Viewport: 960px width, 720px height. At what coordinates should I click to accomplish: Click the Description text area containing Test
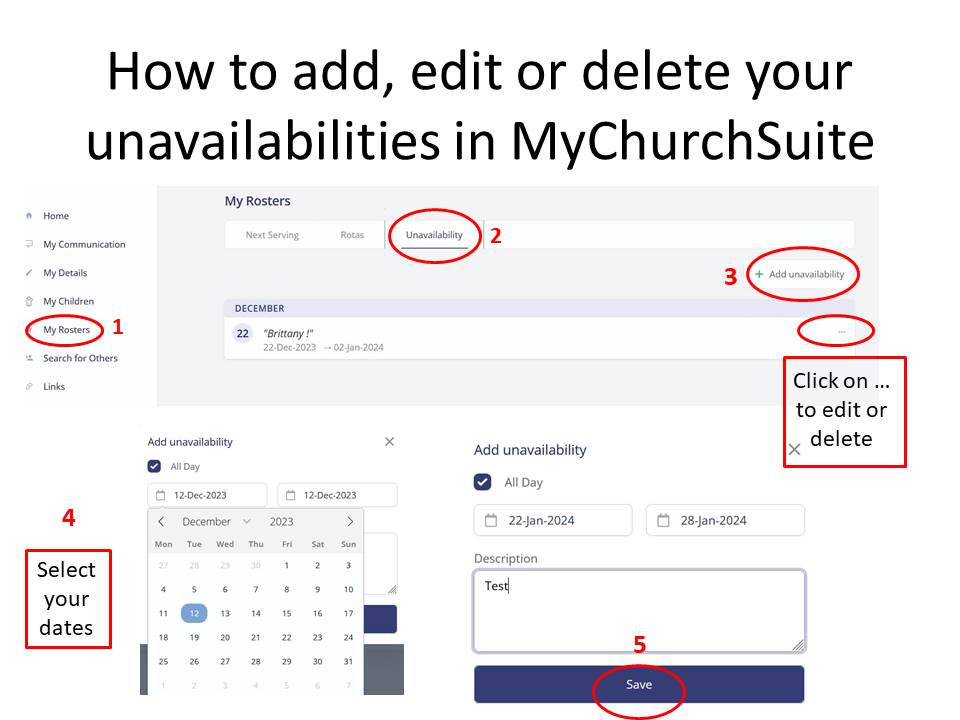pyautogui.click(x=639, y=610)
